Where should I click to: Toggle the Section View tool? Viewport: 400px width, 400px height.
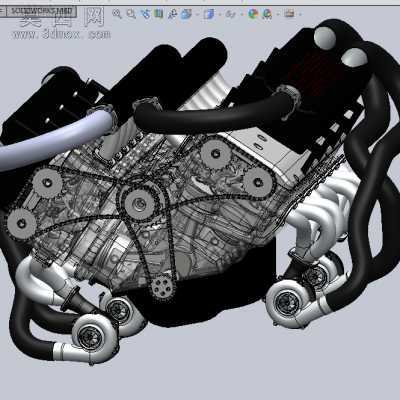point(159,14)
